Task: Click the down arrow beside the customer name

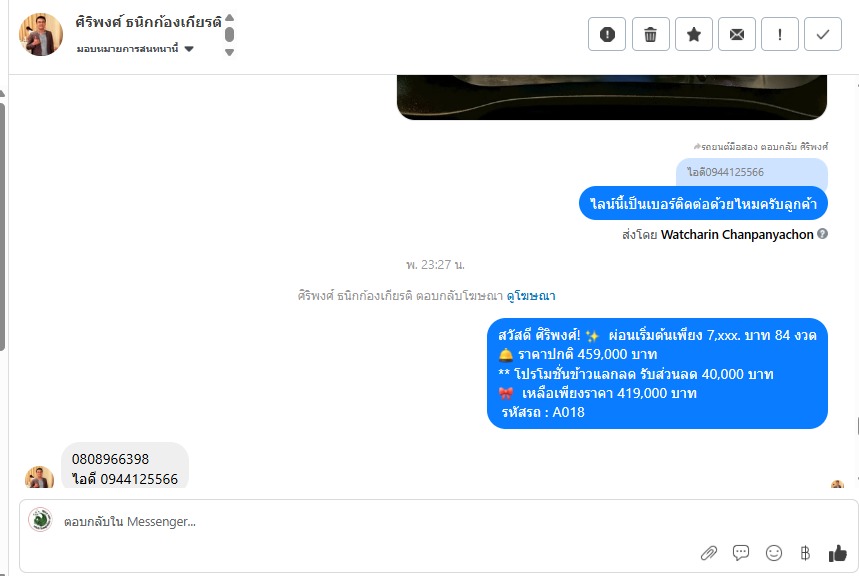Action: pyautogui.click(x=230, y=53)
